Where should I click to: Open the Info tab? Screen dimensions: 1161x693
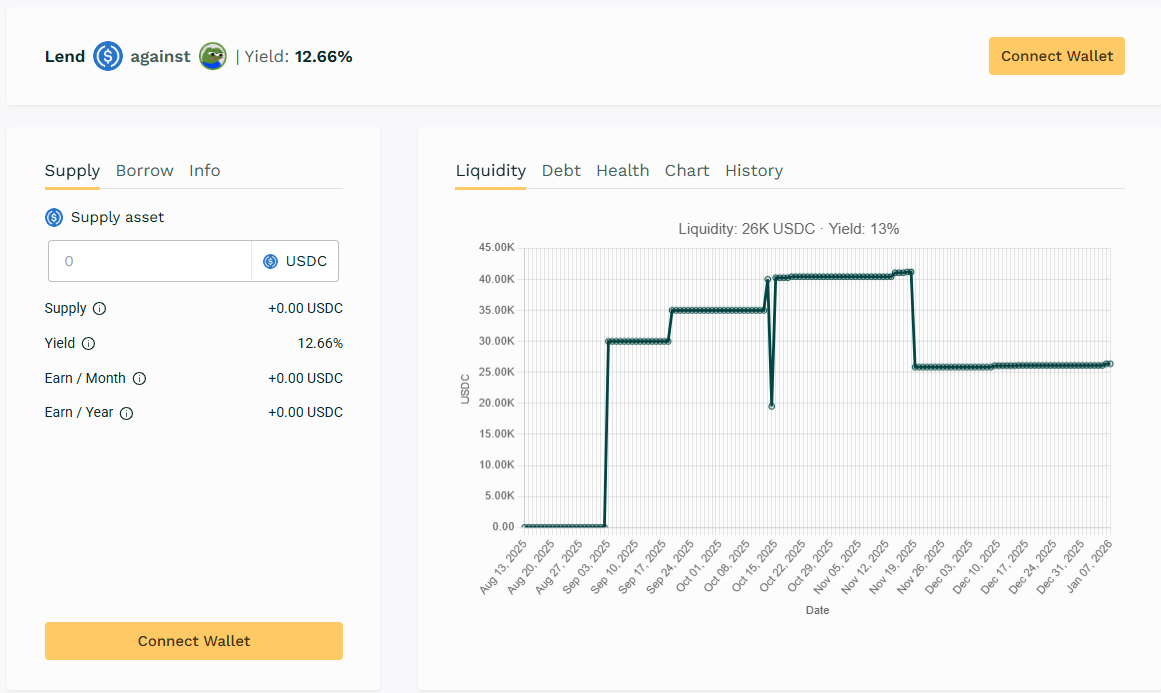[x=204, y=171]
